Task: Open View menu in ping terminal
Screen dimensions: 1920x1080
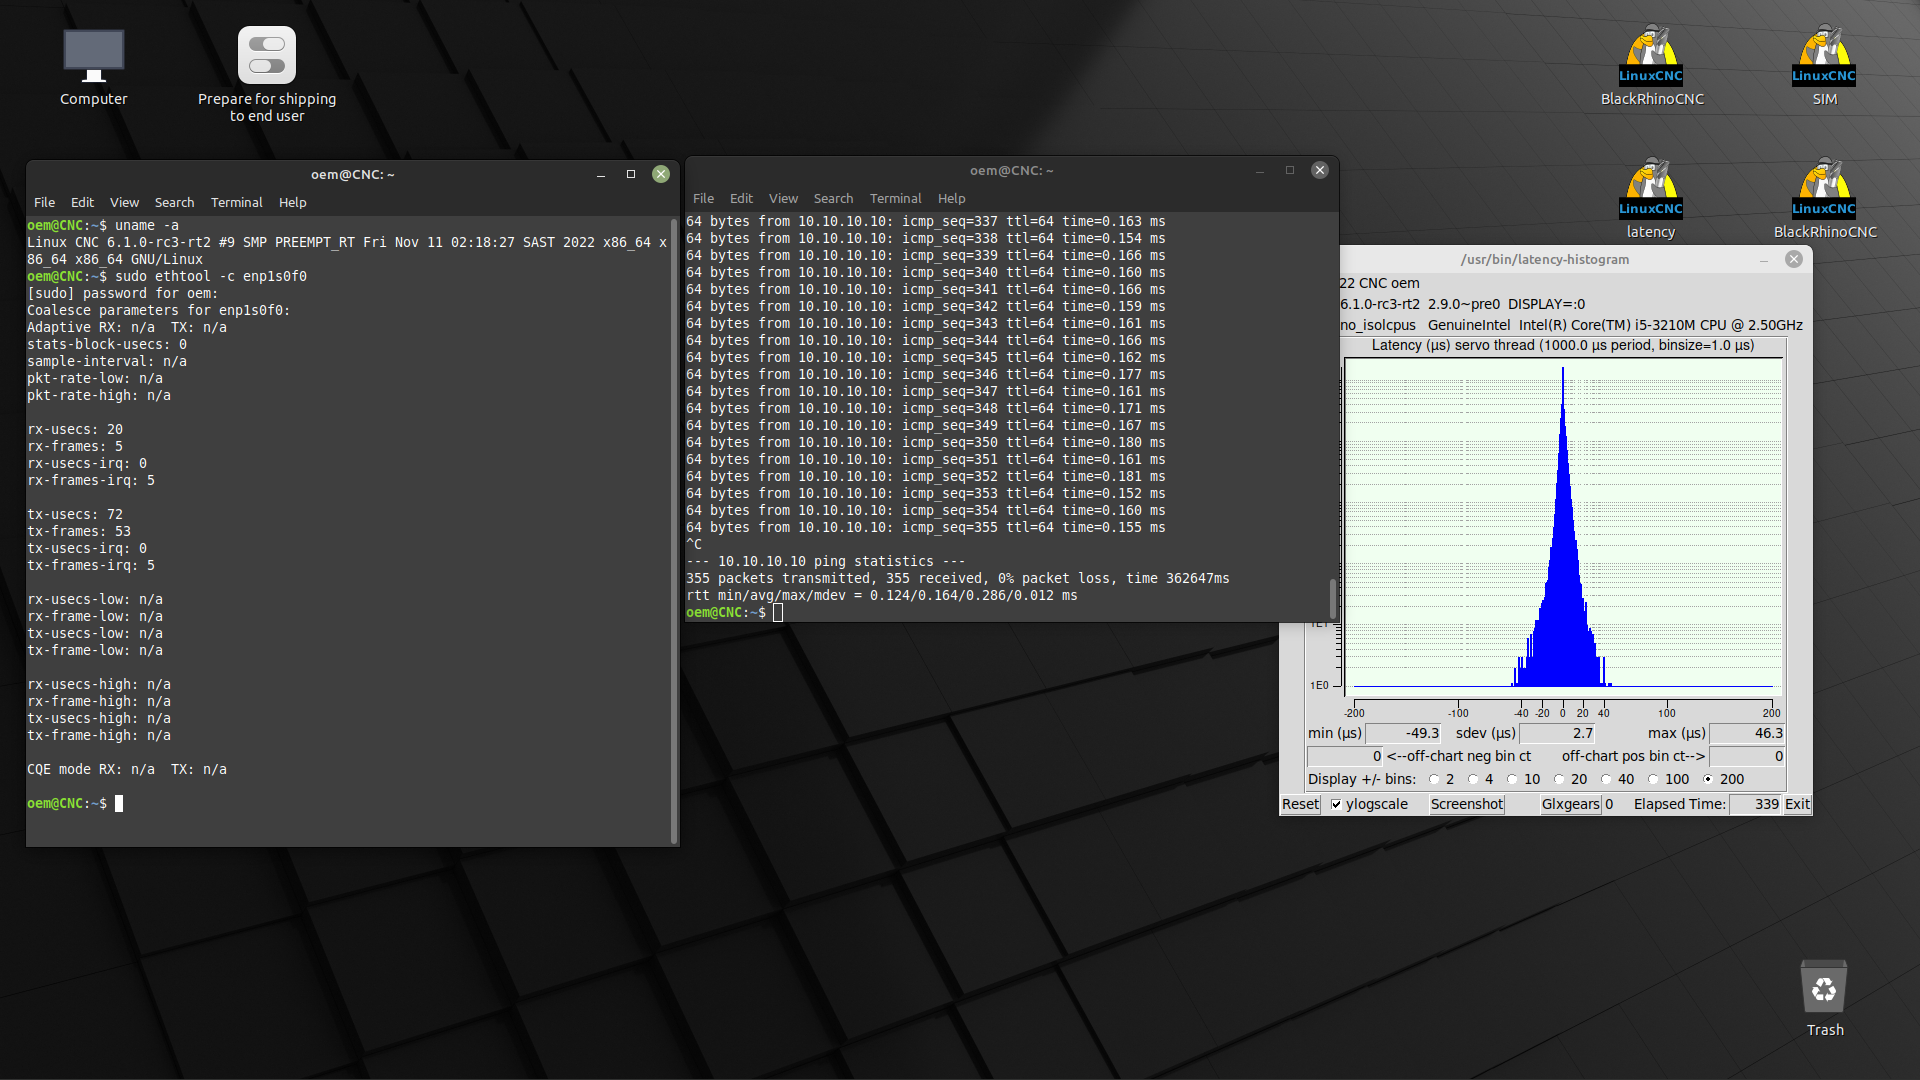Action: (783, 198)
